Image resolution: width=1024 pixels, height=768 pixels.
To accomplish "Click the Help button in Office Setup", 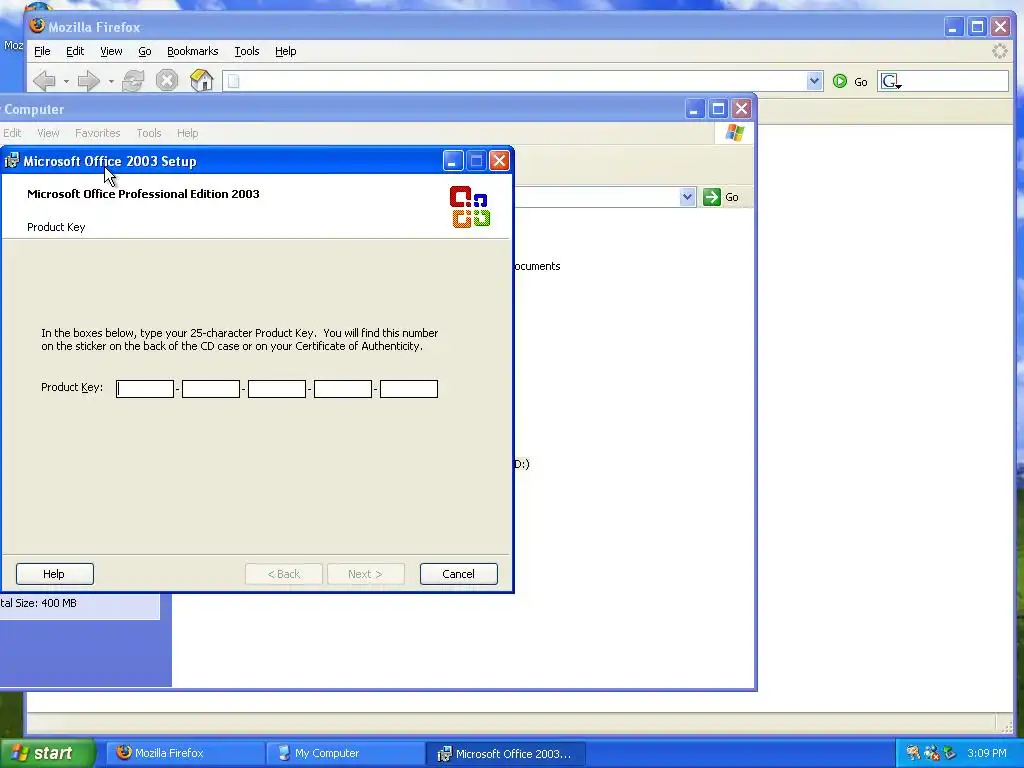I will [x=55, y=574].
